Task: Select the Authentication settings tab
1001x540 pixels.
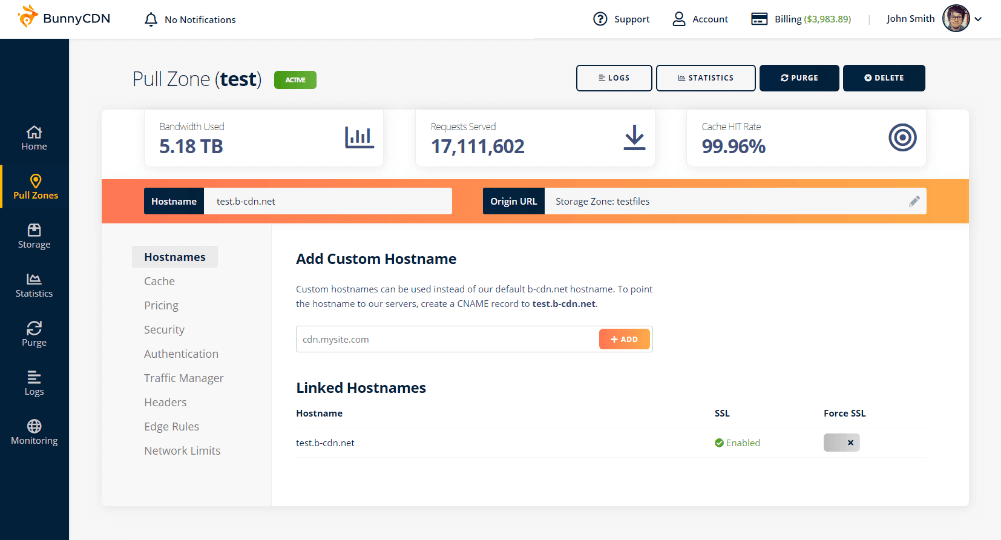Action: [181, 354]
